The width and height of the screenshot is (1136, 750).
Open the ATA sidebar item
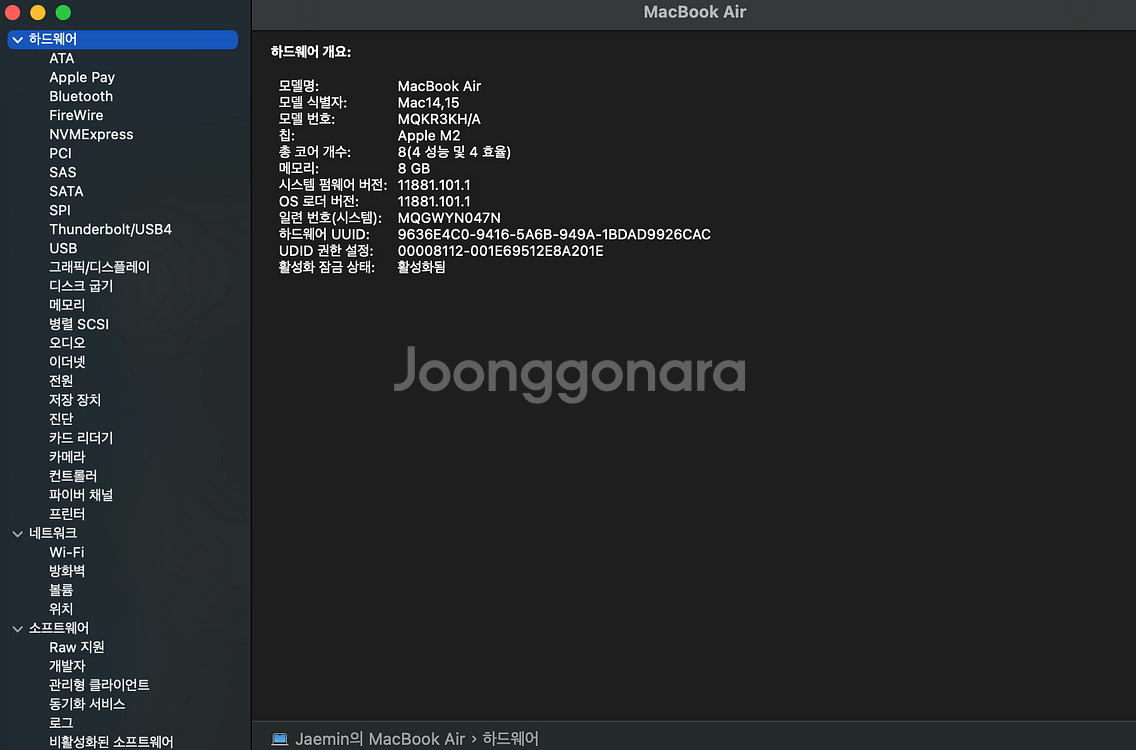point(62,59)
